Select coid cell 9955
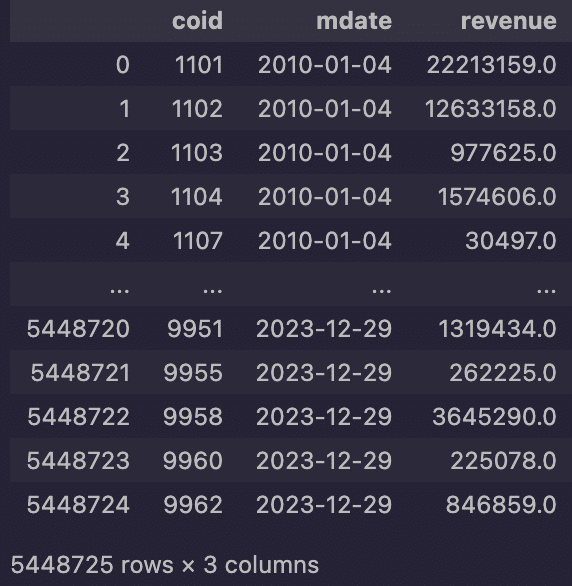This screenshot has width=572, height=586. pyautogui.click(x=193, y=373)
